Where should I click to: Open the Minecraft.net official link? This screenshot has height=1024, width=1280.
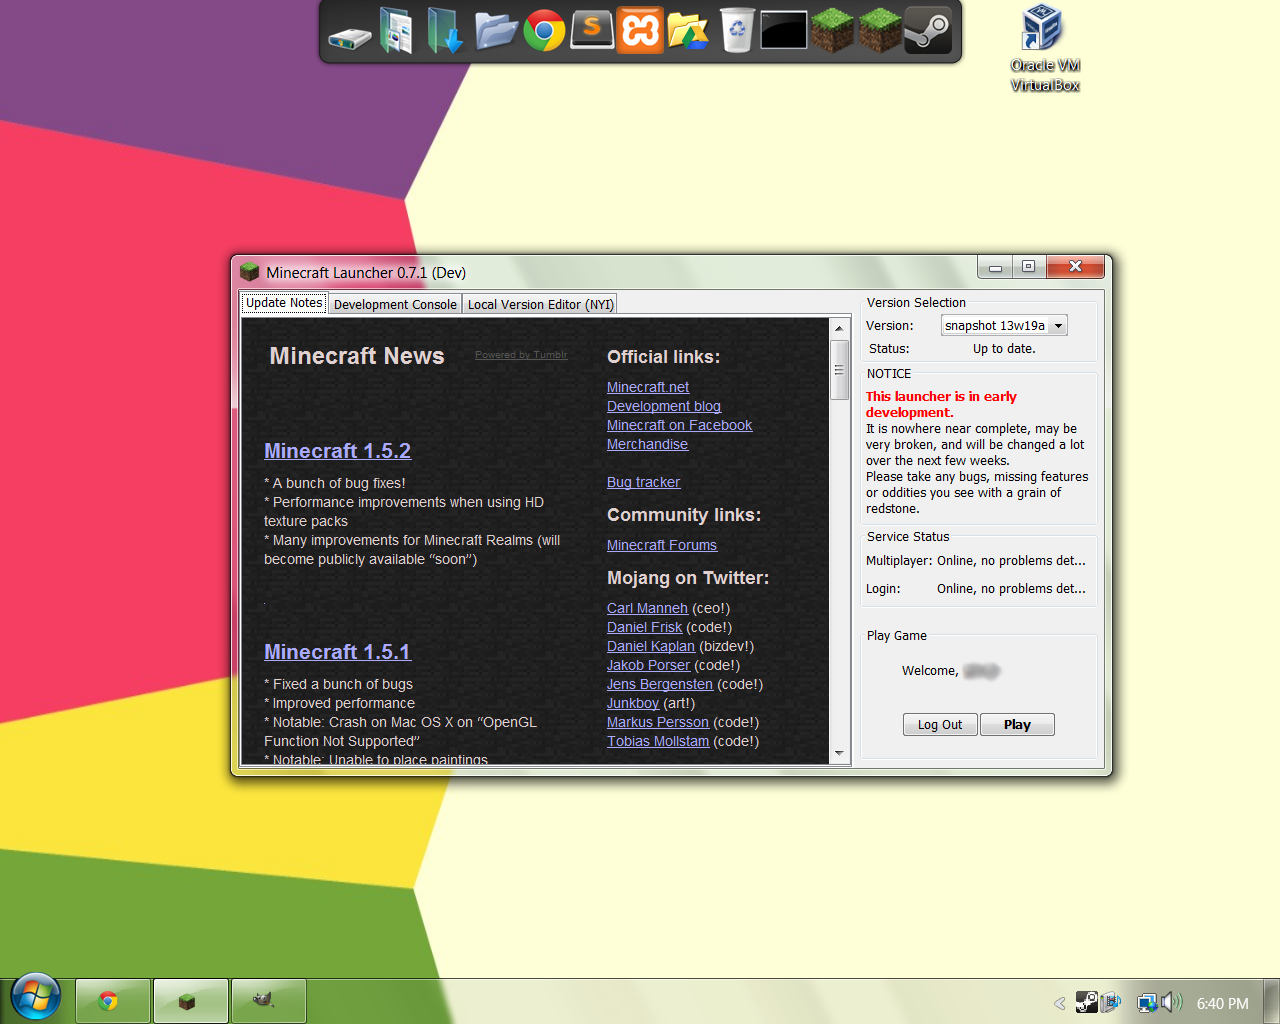tap(648, 387)
